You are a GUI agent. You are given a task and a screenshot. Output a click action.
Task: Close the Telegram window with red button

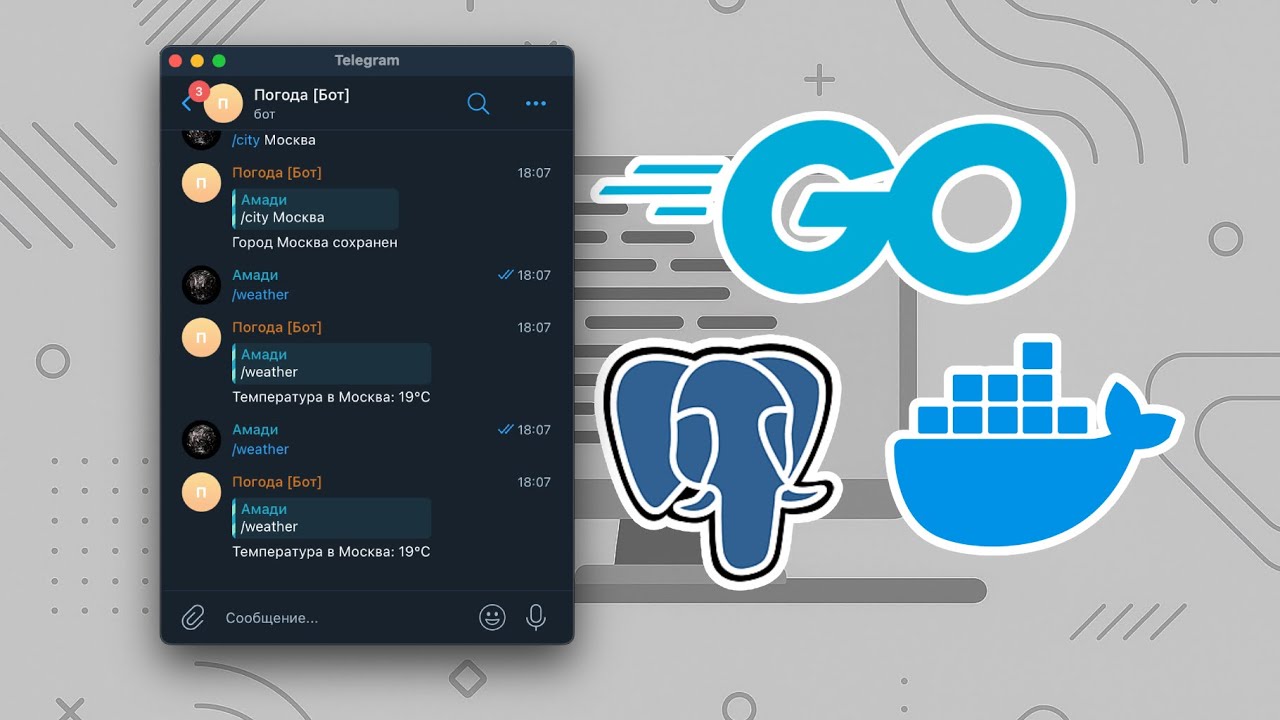point(176,60)
